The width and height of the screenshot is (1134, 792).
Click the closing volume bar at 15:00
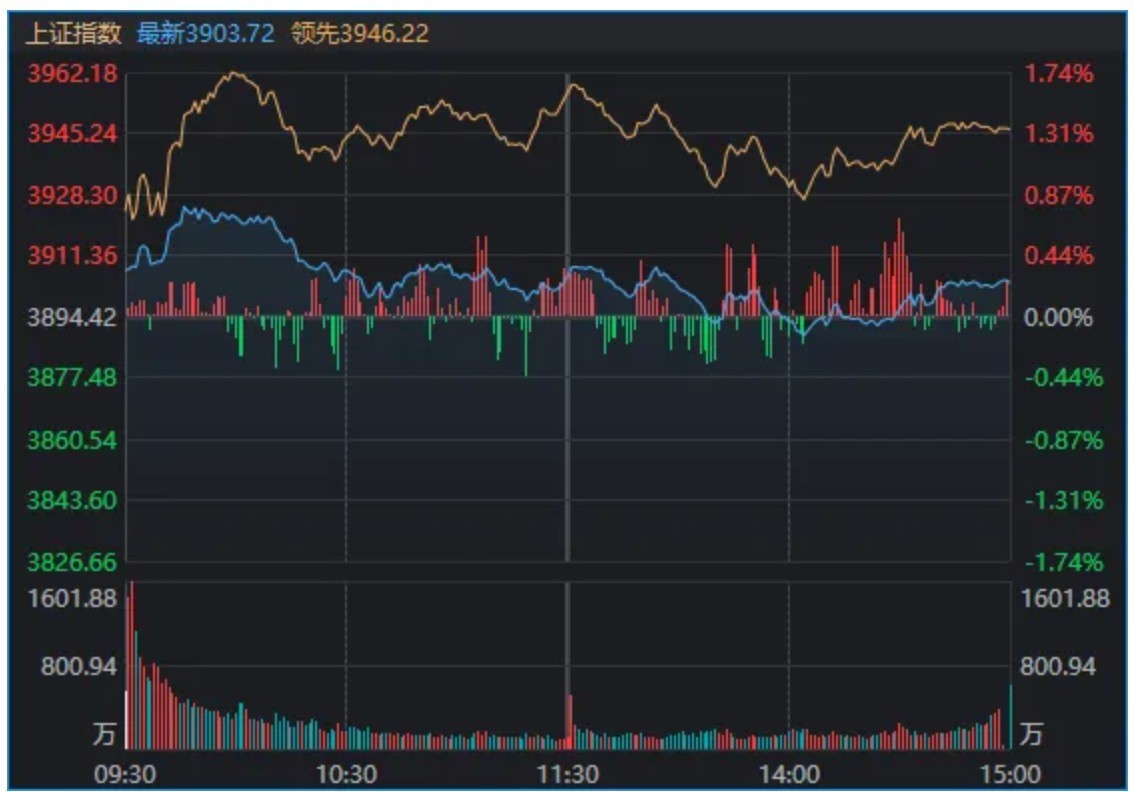(1010, 716)
